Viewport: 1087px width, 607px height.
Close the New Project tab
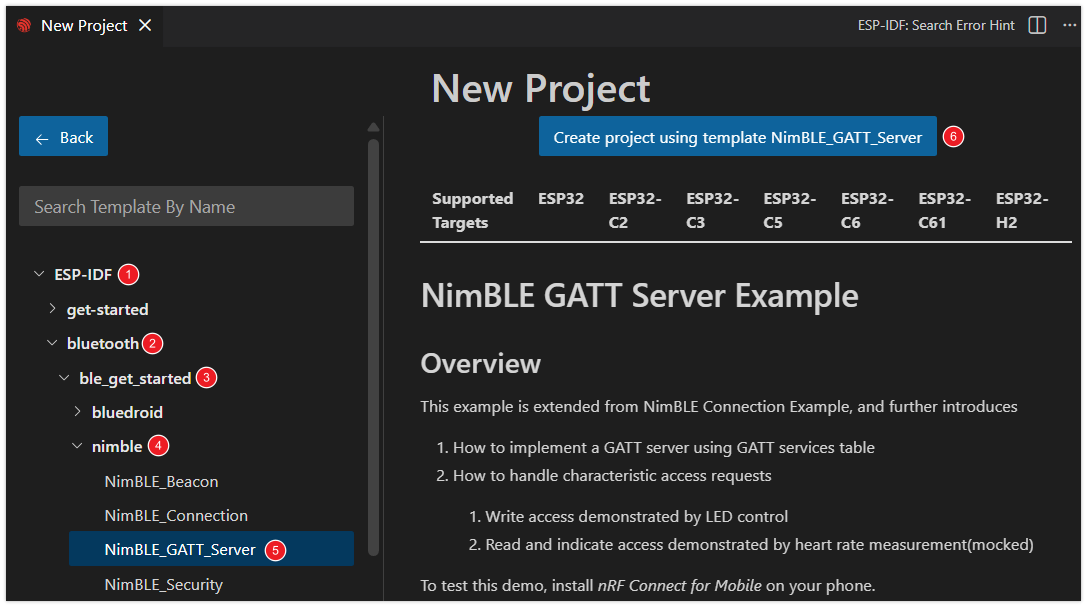145,25
